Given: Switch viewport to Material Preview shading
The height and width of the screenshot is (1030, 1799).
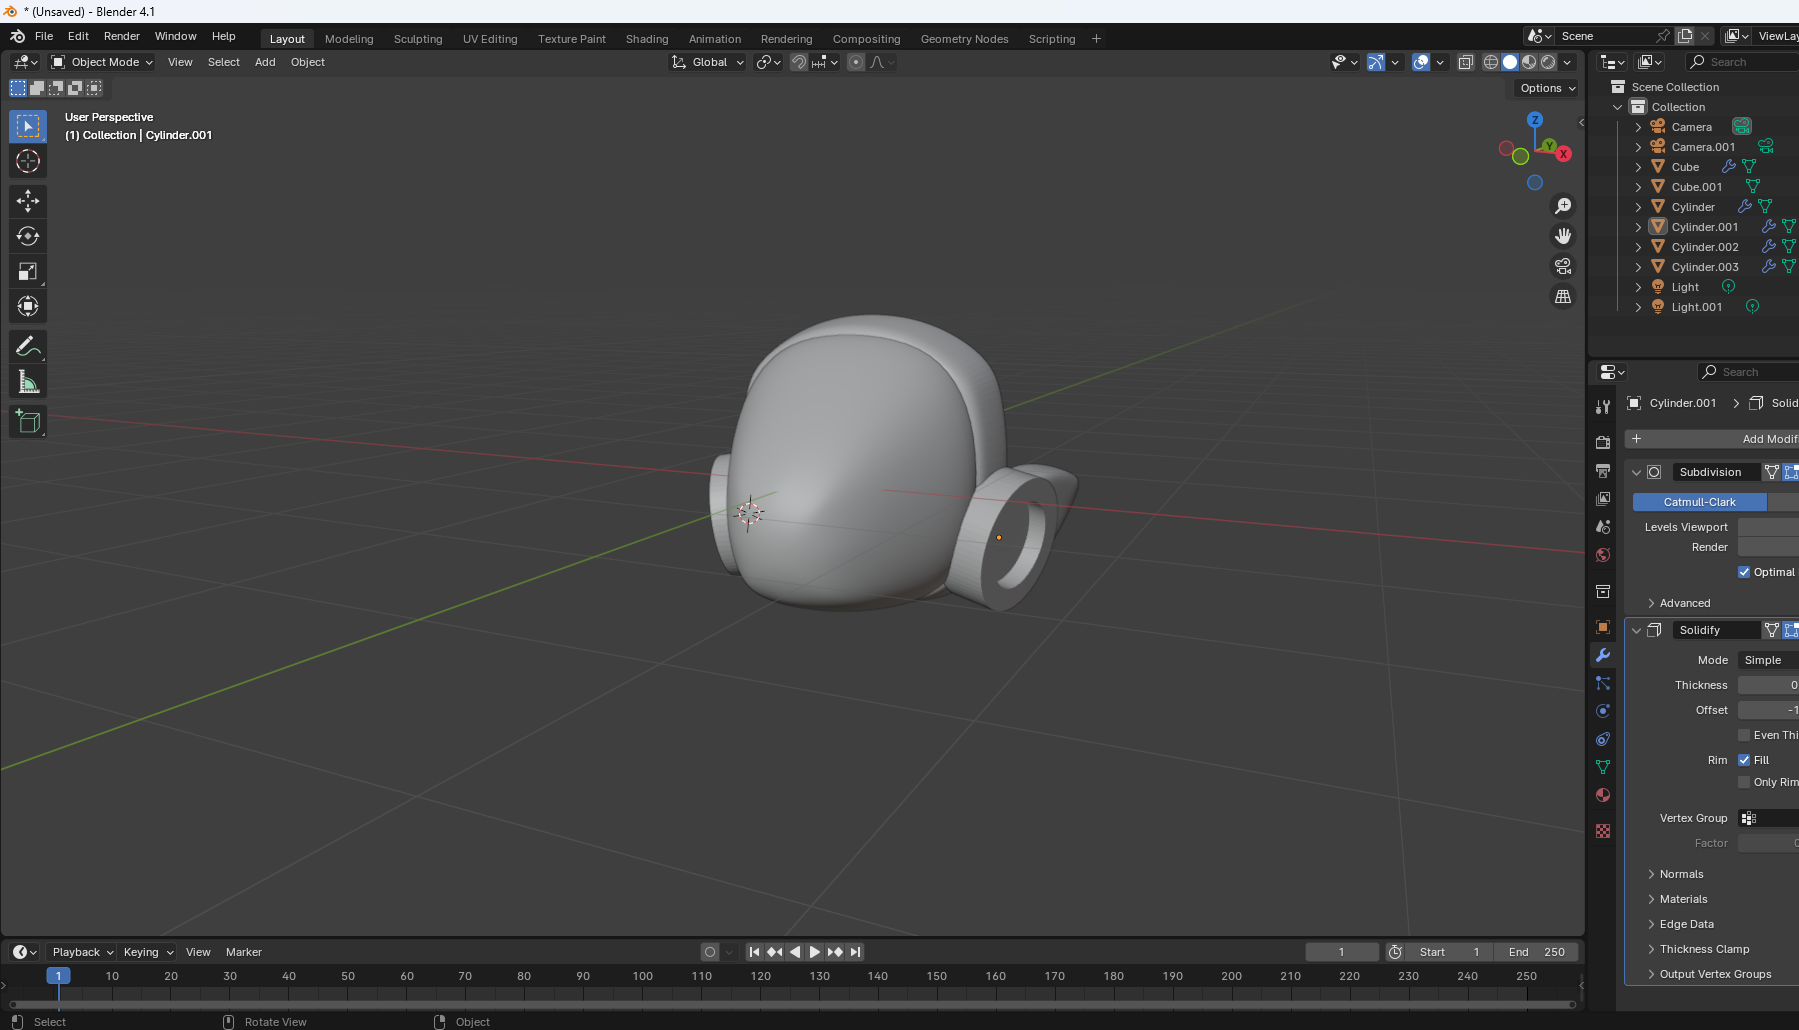Looking at the screenshot, I should [x=1529, y=62].
